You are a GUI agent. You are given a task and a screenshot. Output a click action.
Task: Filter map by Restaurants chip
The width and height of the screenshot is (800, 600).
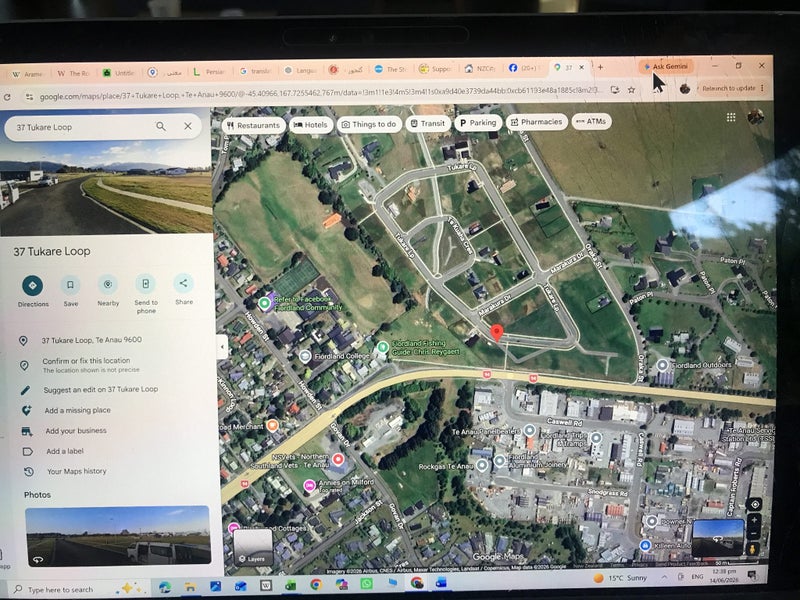point(254,125)
